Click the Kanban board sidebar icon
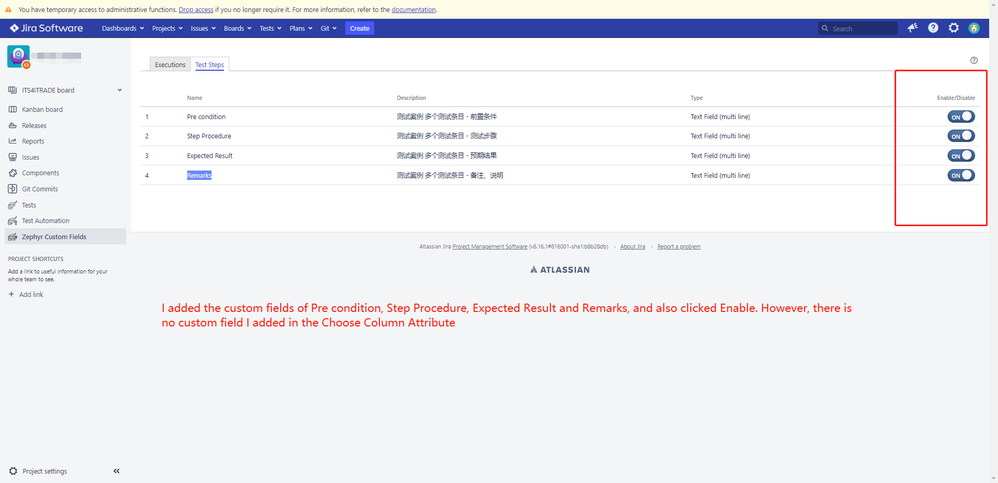 tap(12, 109)
